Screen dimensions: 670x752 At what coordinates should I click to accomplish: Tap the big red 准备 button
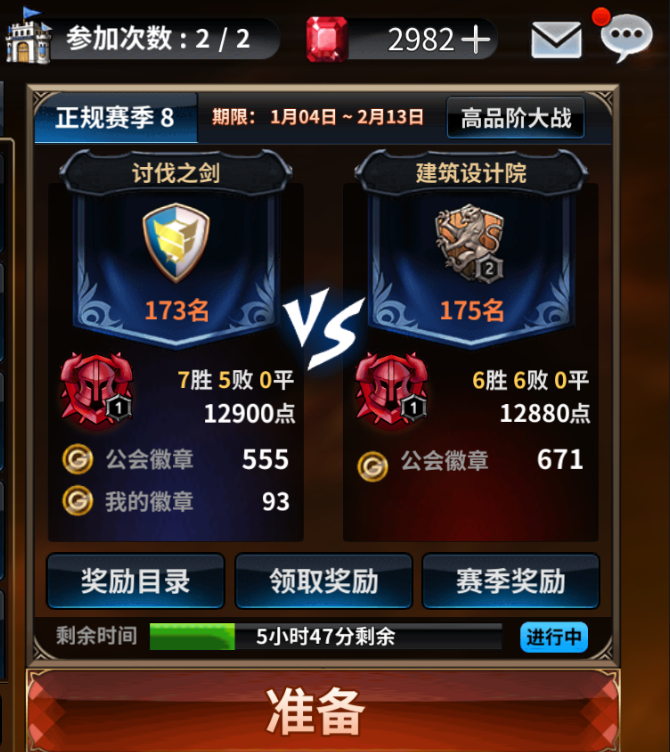tap(323, 711)
